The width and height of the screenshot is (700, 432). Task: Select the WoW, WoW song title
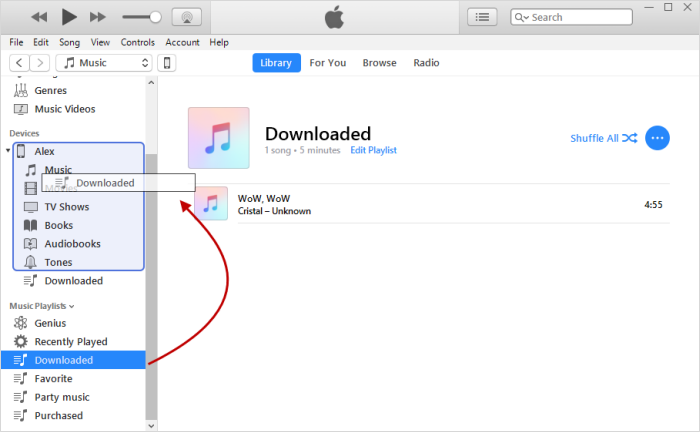click(x=264, y=199)
